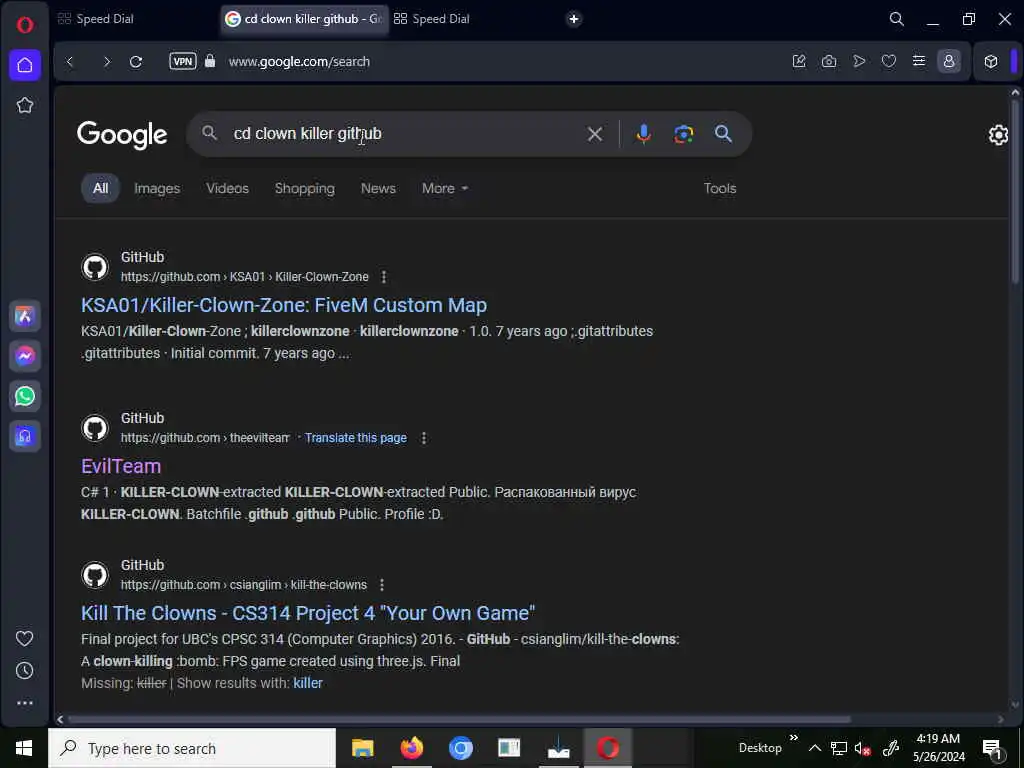The width and height of the screenshot is (1024, 768).
Task: Click the horizontal page scrollbar
Action: tap(459, 719)
